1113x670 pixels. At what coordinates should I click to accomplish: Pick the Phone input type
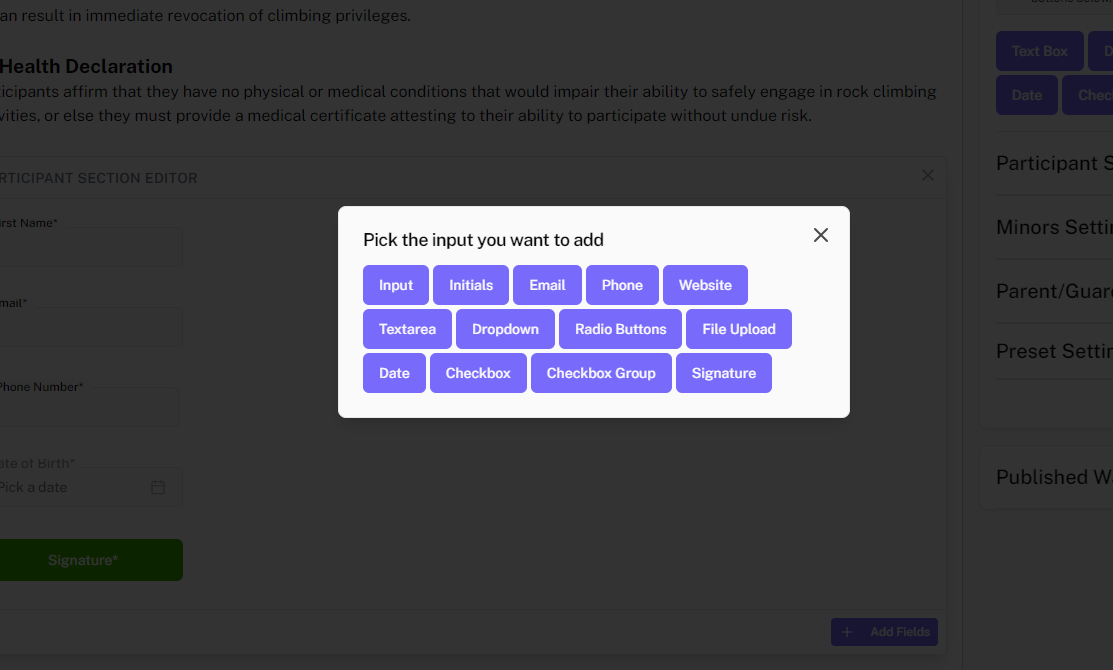coord(622,285)
